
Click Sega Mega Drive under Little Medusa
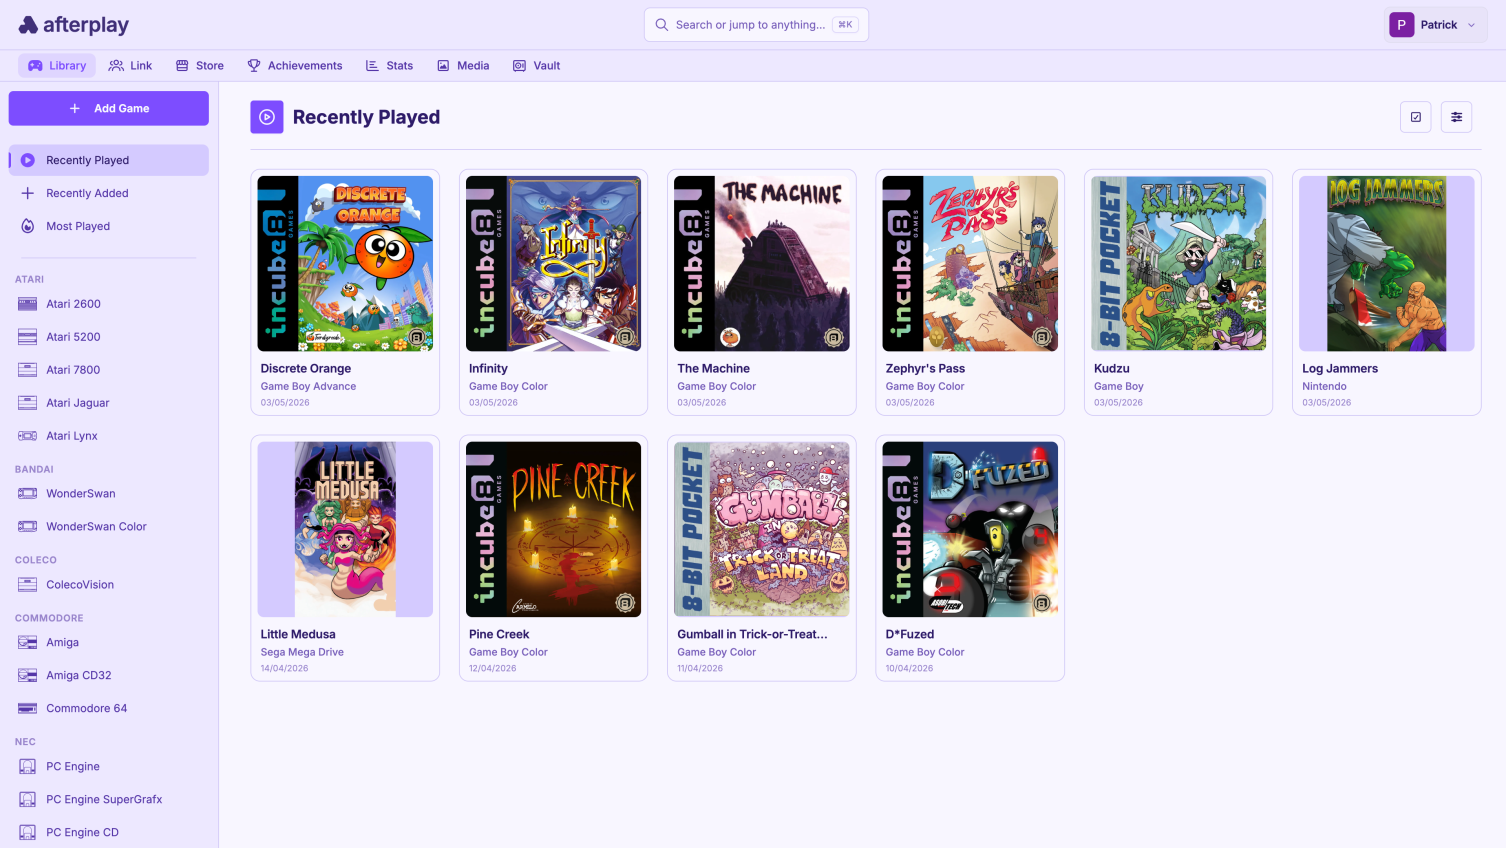(x=302, y=652)
